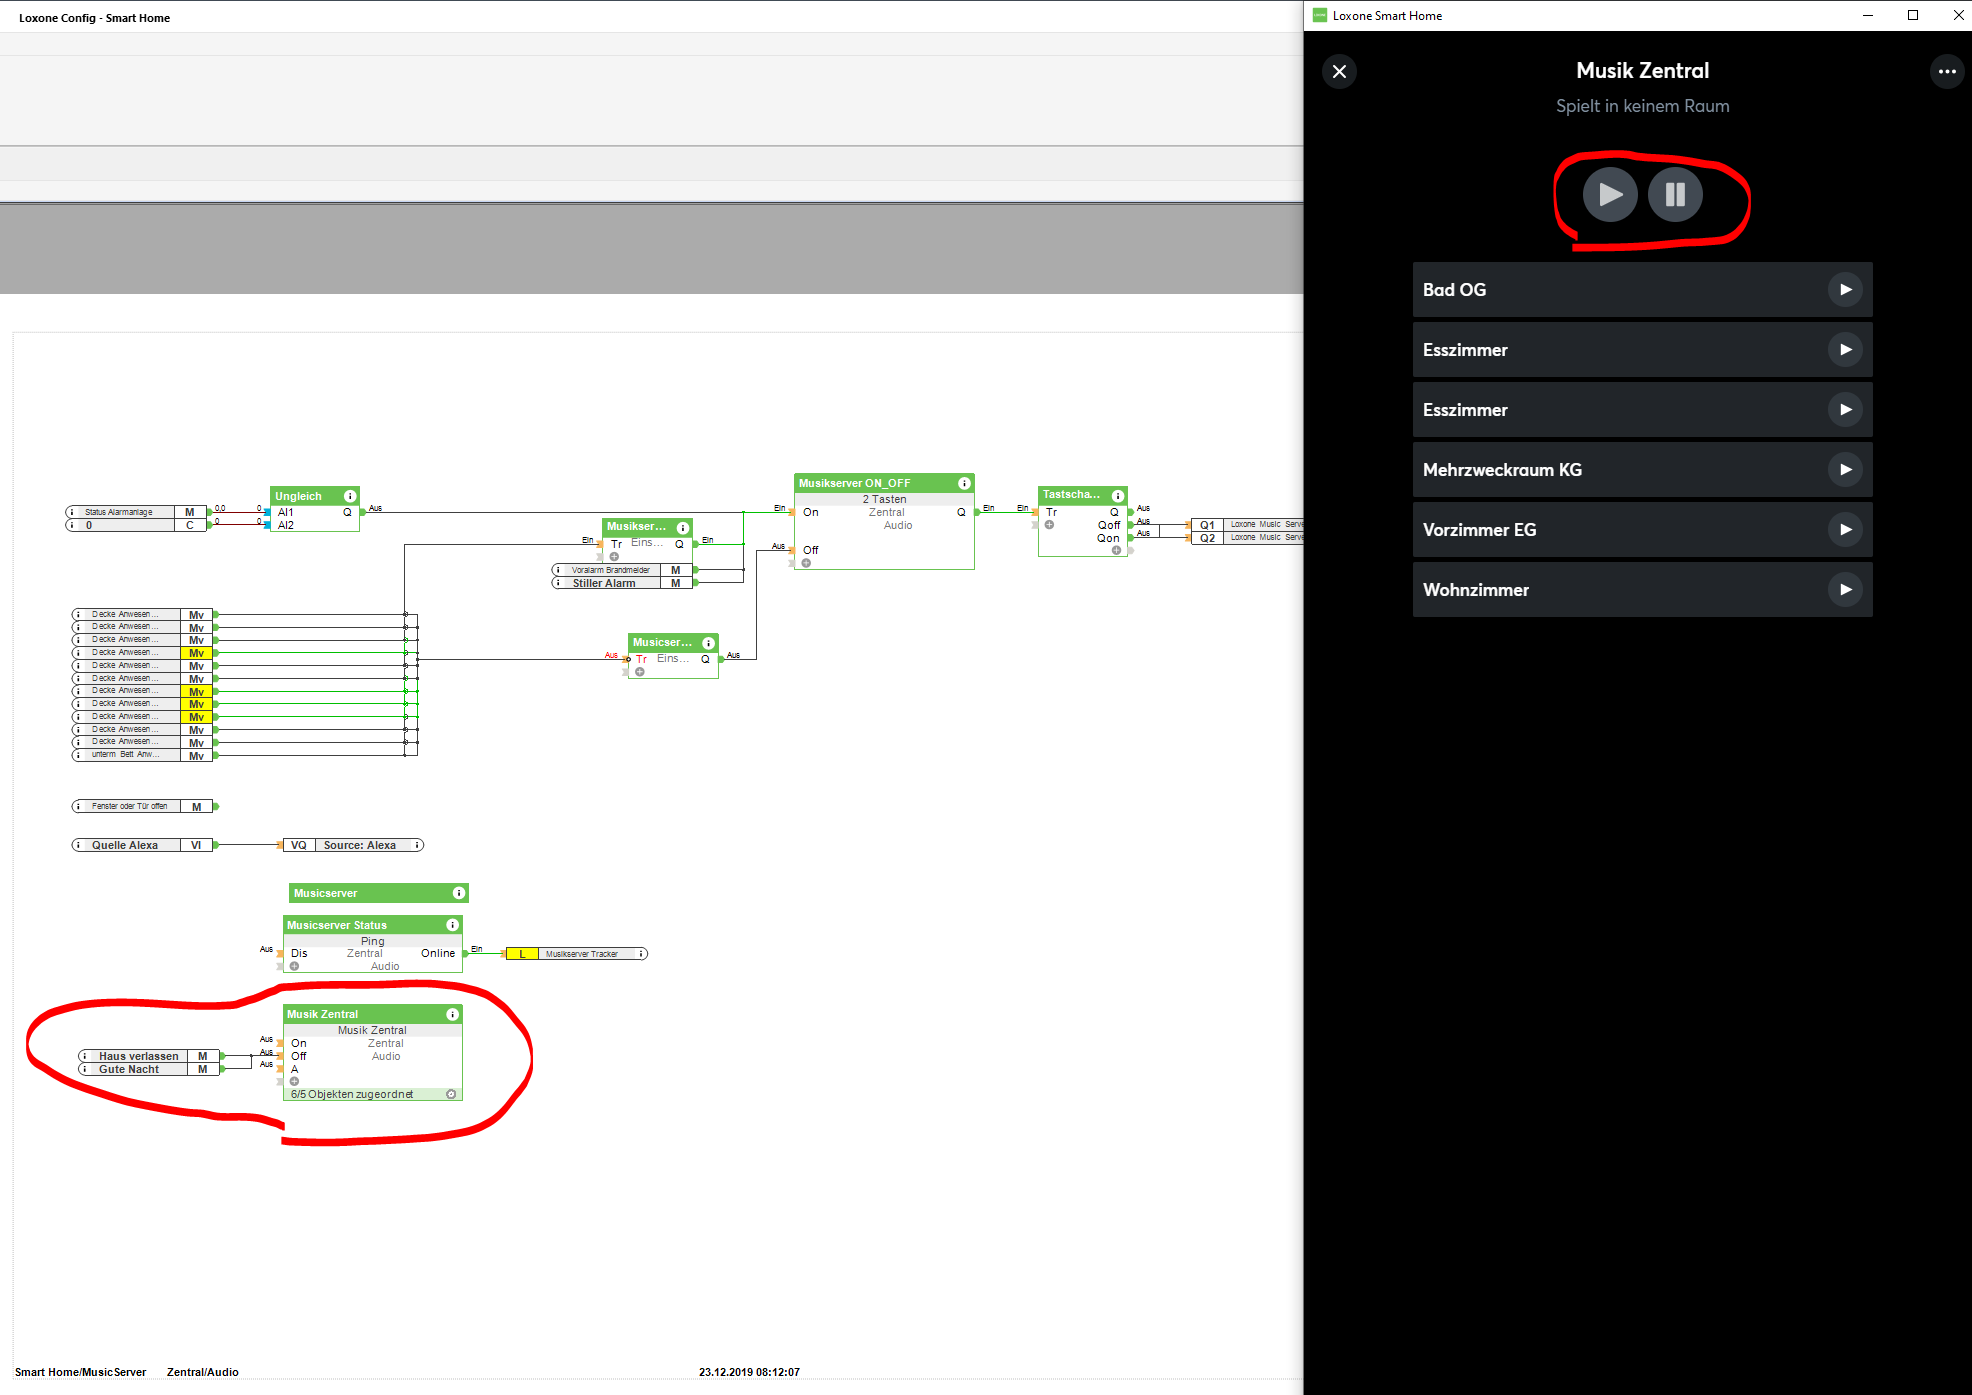
Task: Expand inputs with plus below Off on Musikserver ON_OFF
Action: click(x=806, y=563)
